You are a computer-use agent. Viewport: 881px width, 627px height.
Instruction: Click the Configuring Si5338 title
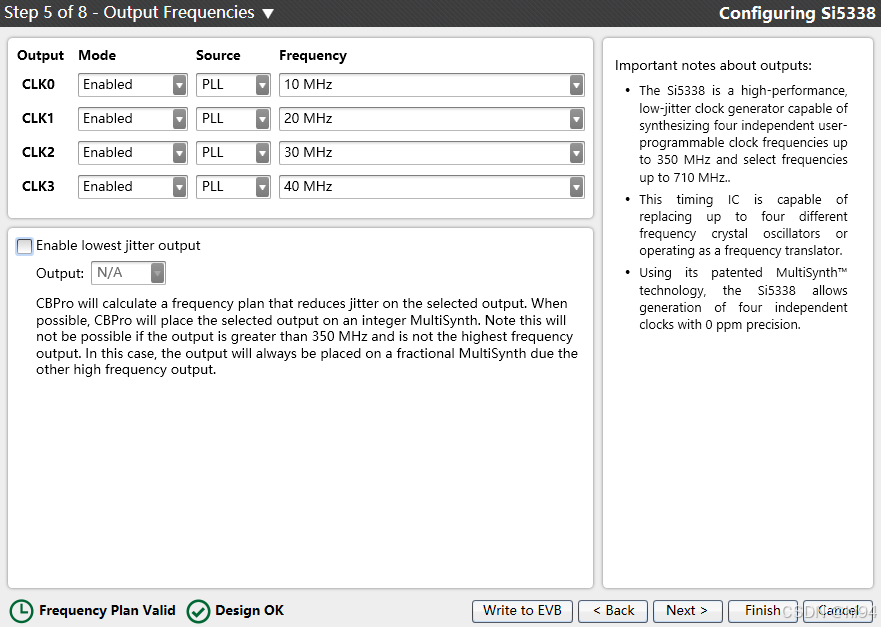pyautogui.click(x=797, y=13)
